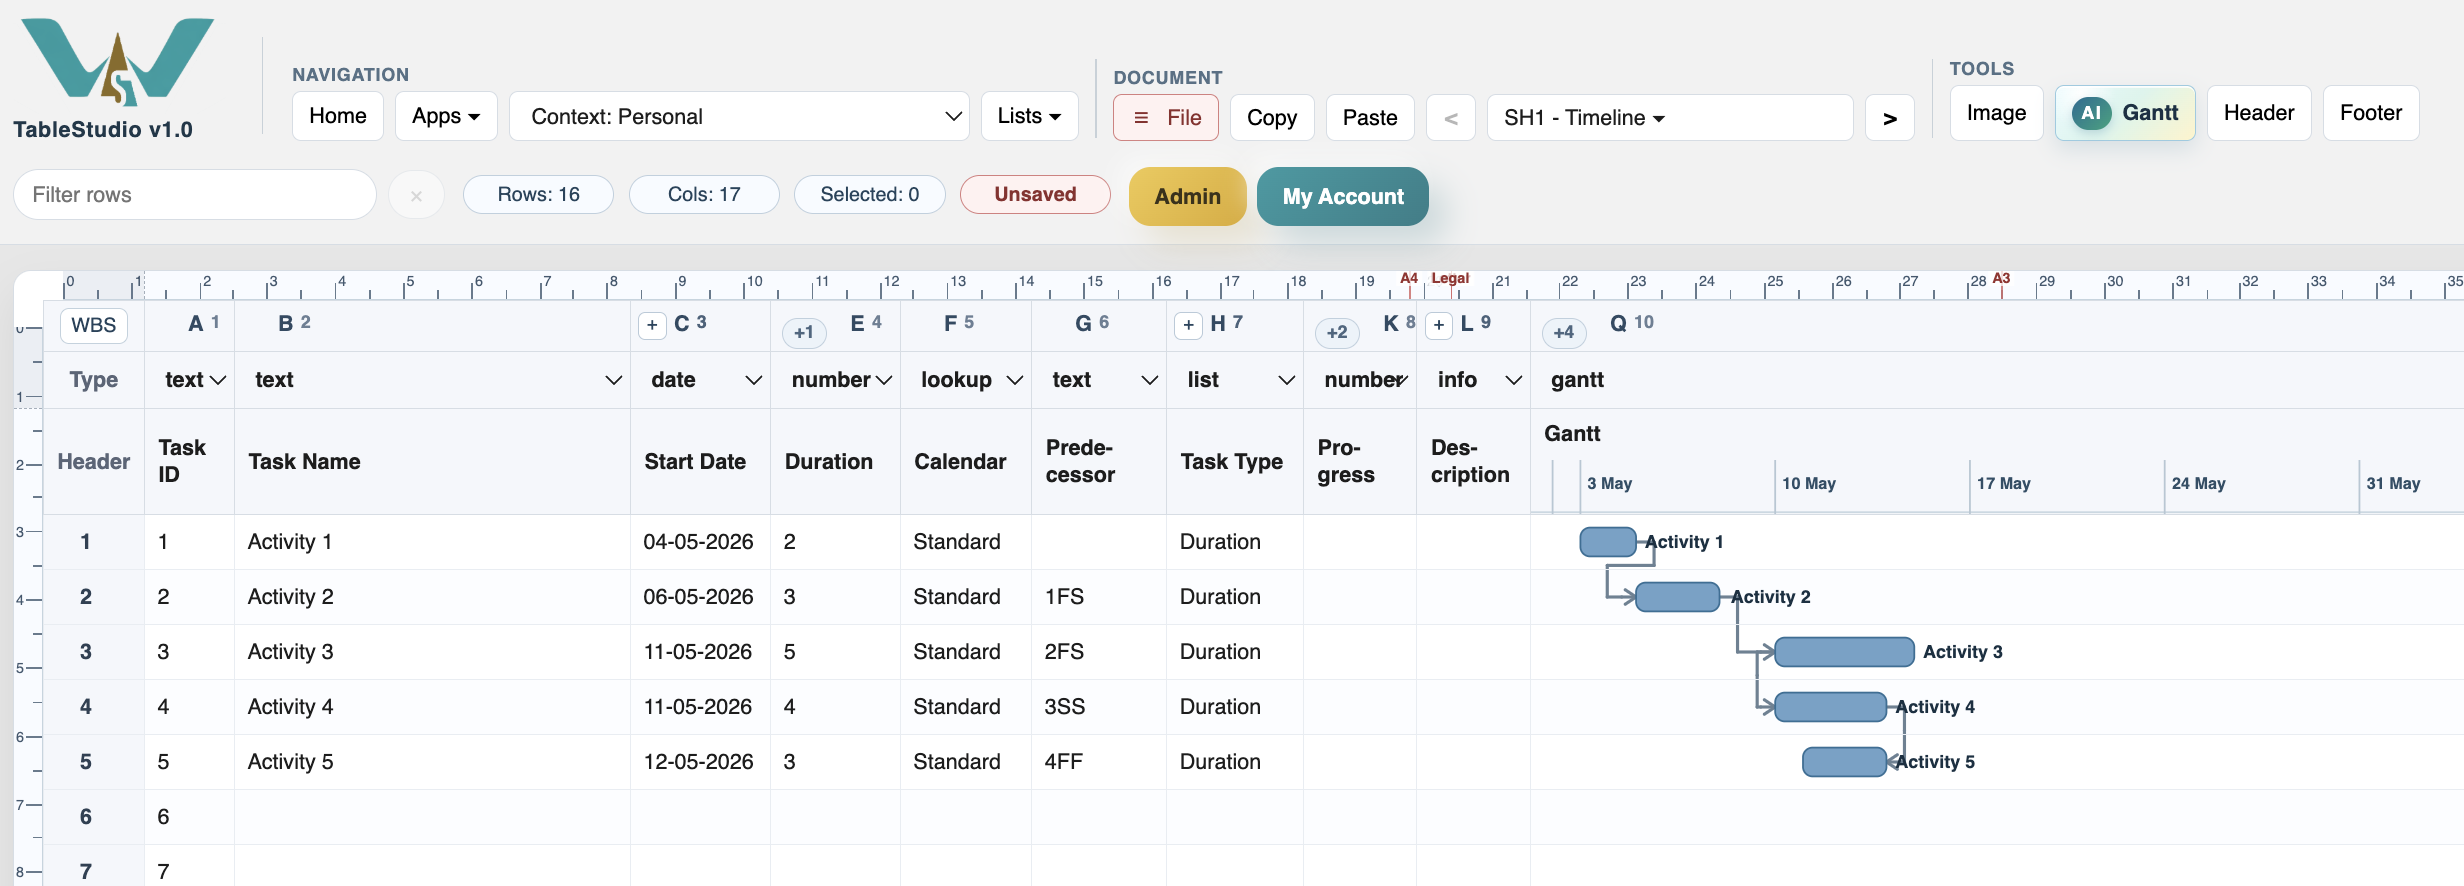Click the Home navigation button
2464x886 pixels.
click(338, 116)
